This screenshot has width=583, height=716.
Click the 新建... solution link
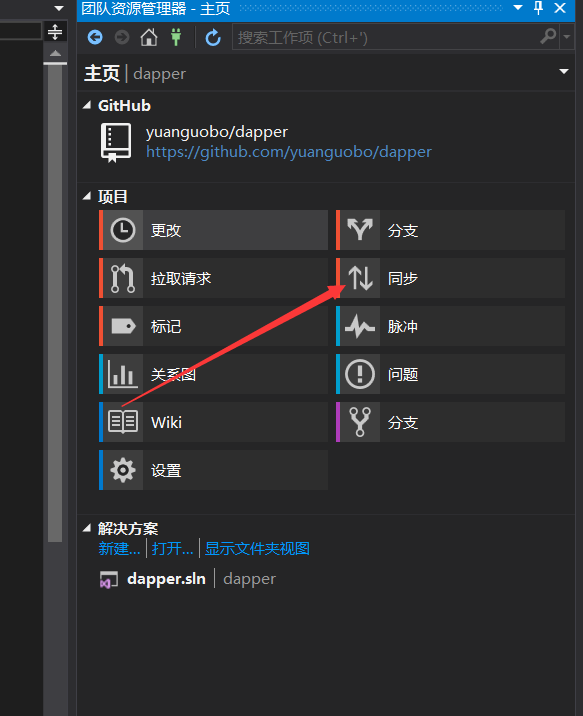point(120,548)
